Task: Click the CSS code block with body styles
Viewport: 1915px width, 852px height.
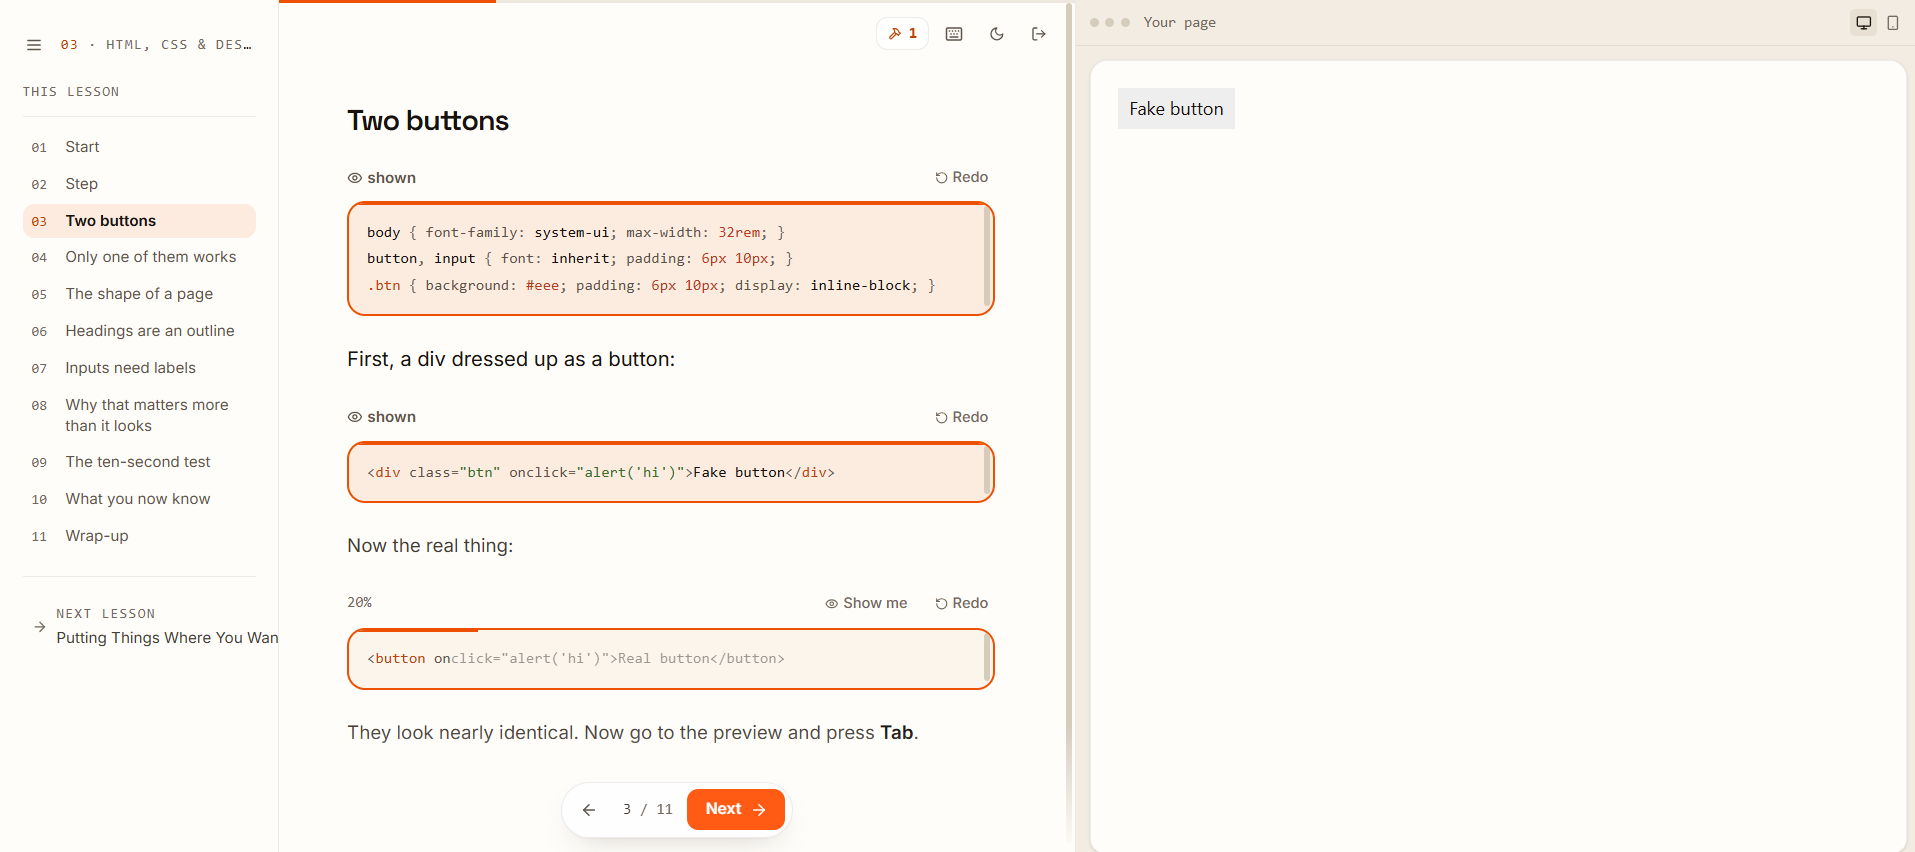Action: (x=670, y=259)
